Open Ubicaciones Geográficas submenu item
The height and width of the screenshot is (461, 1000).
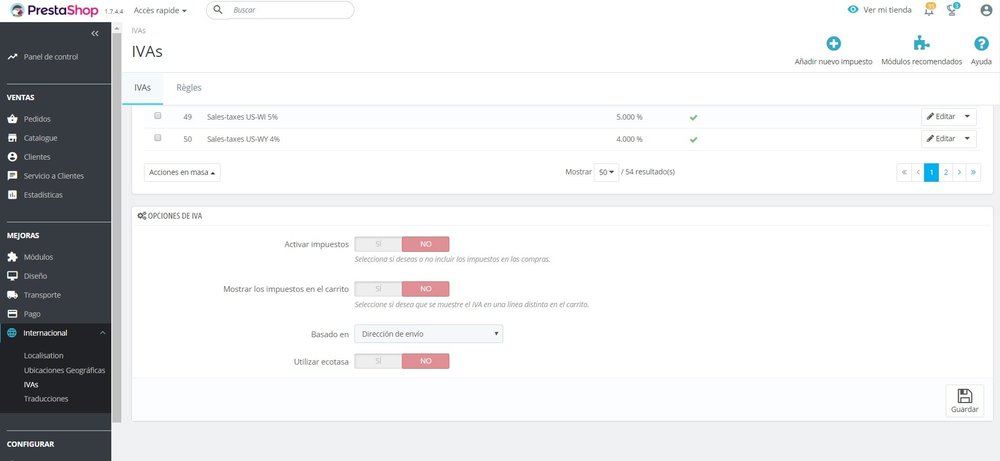point(64,370)
